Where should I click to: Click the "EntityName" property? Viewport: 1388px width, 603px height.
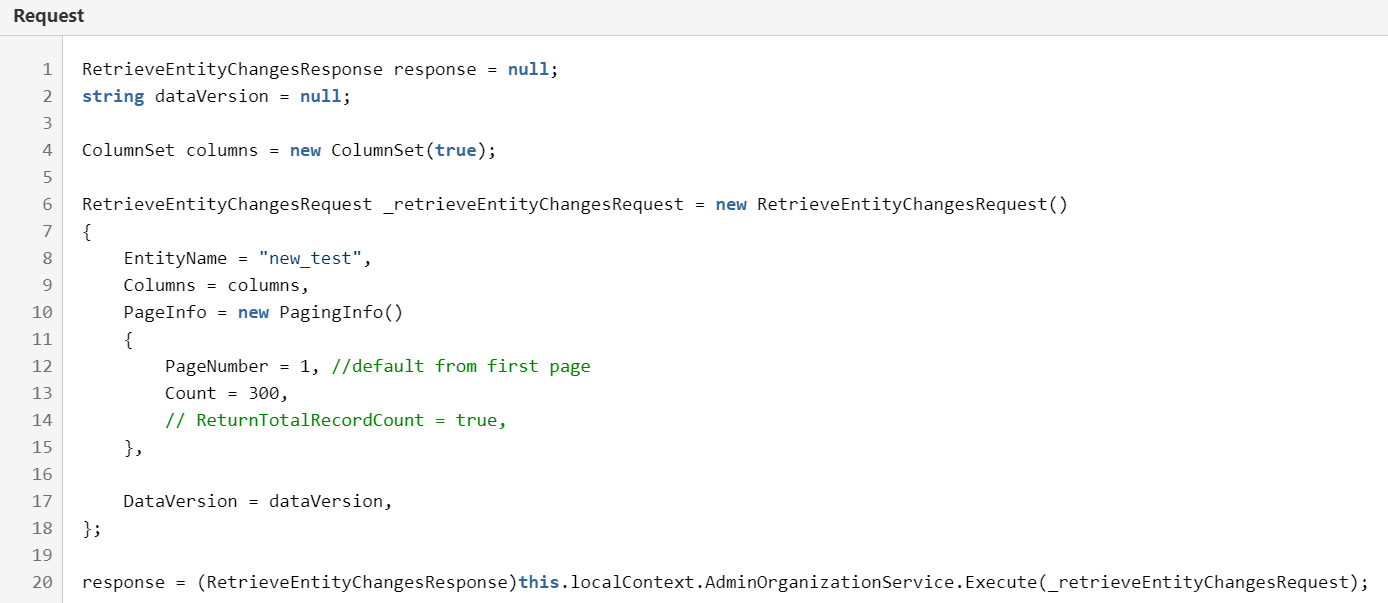(x=176, y=259)
